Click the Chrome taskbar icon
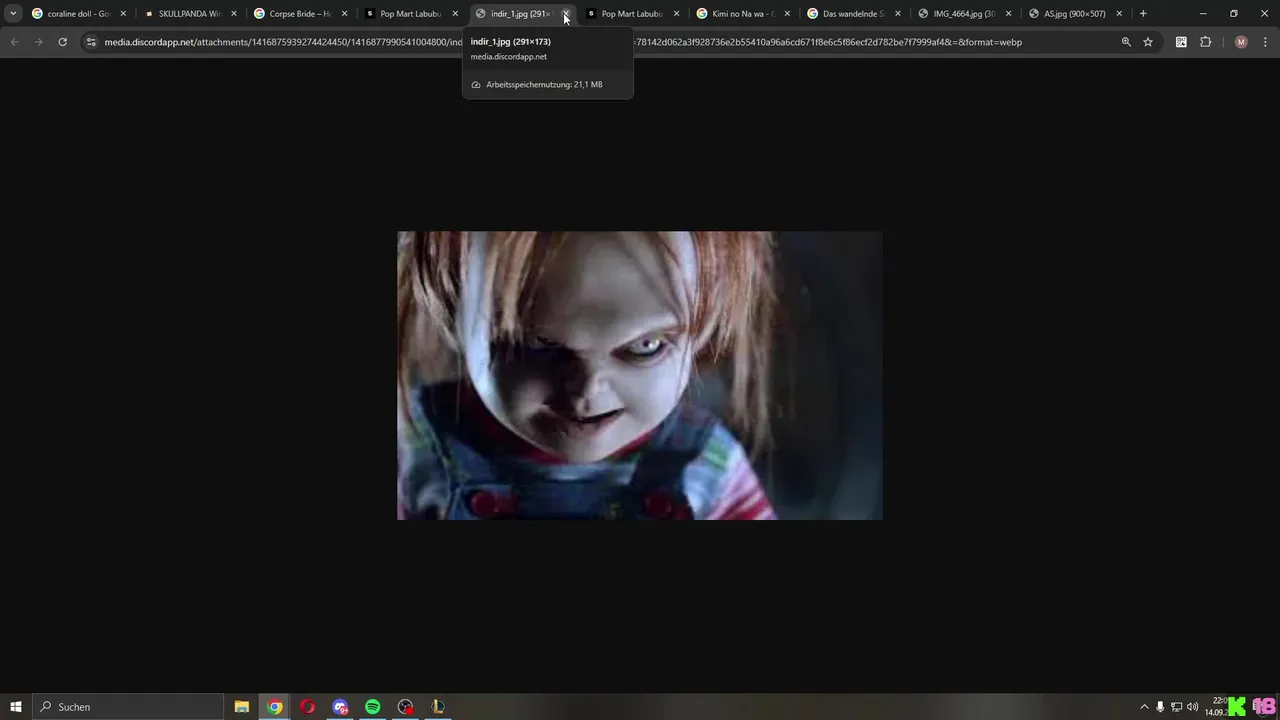The image size is (1280, 720). pos(275,707)
